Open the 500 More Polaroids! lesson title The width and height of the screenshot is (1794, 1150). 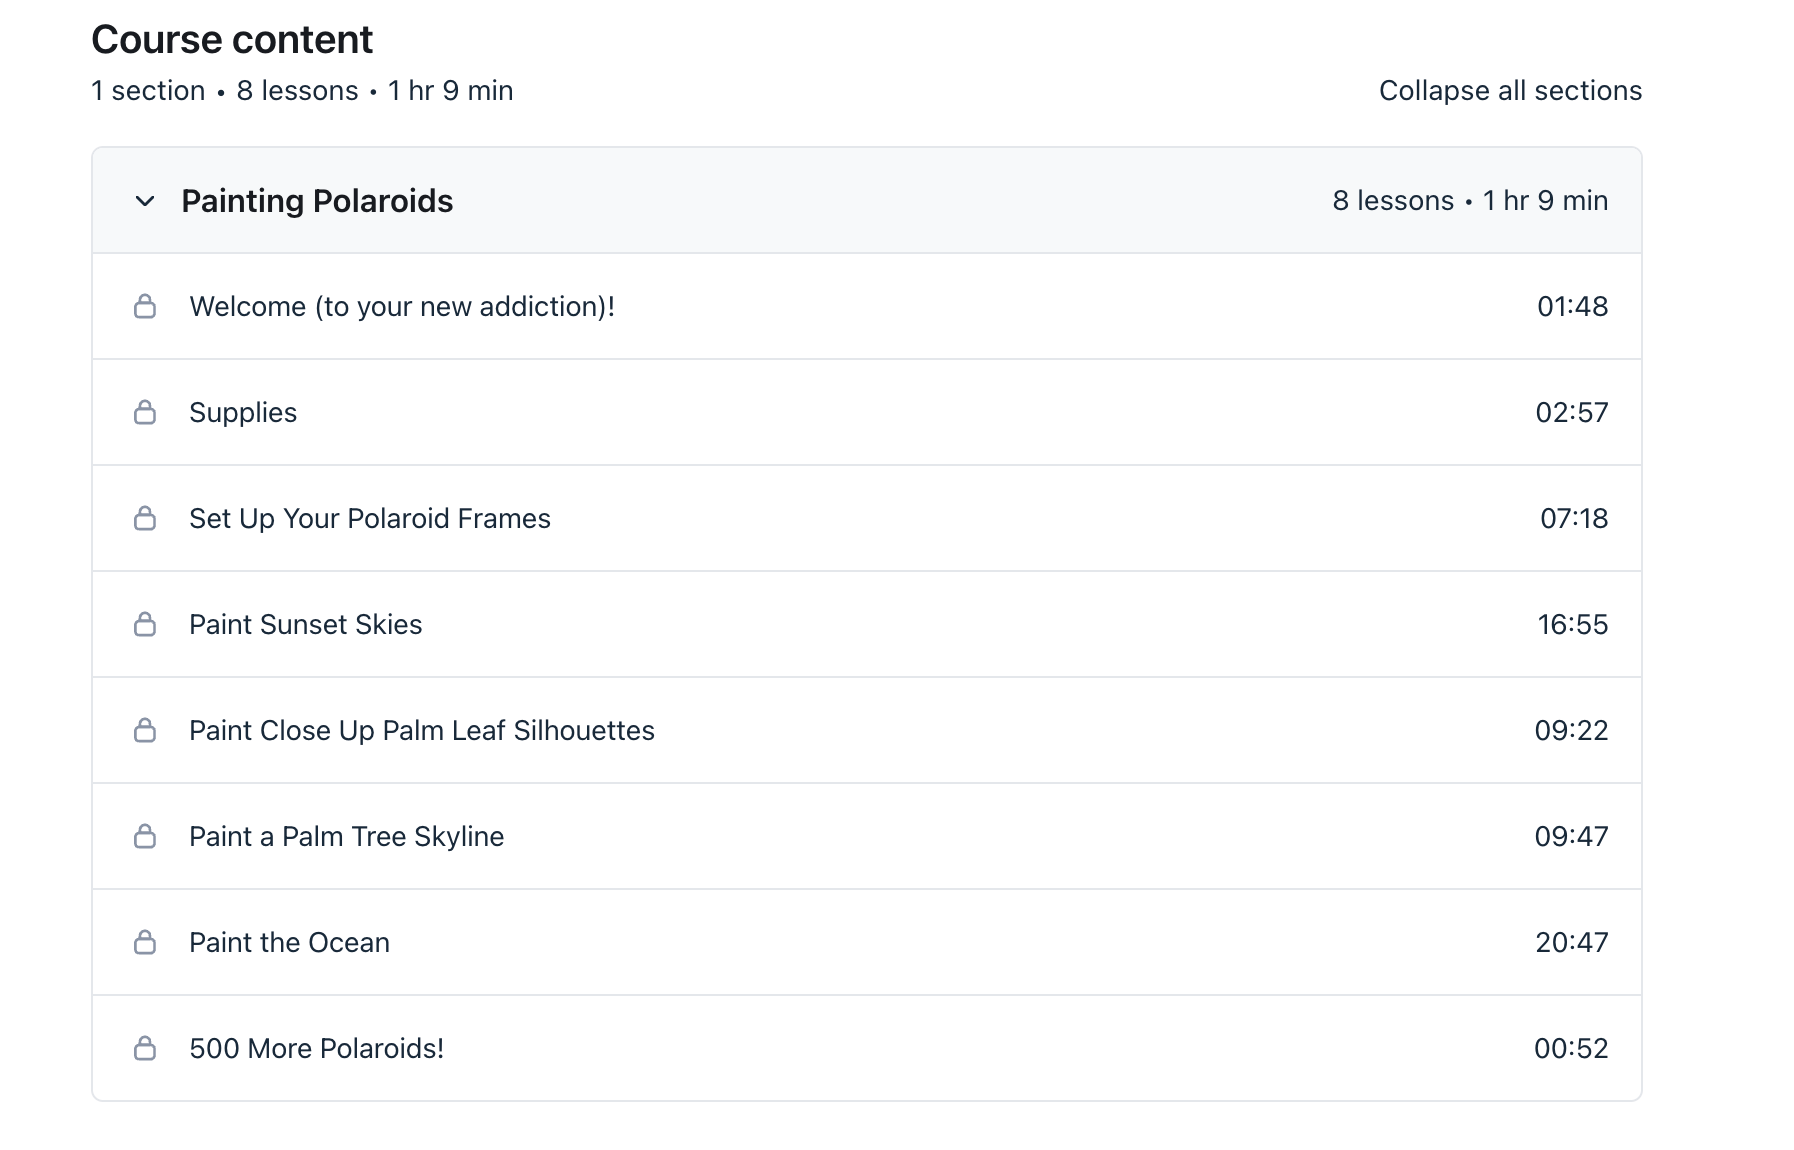coord(316,1048)
